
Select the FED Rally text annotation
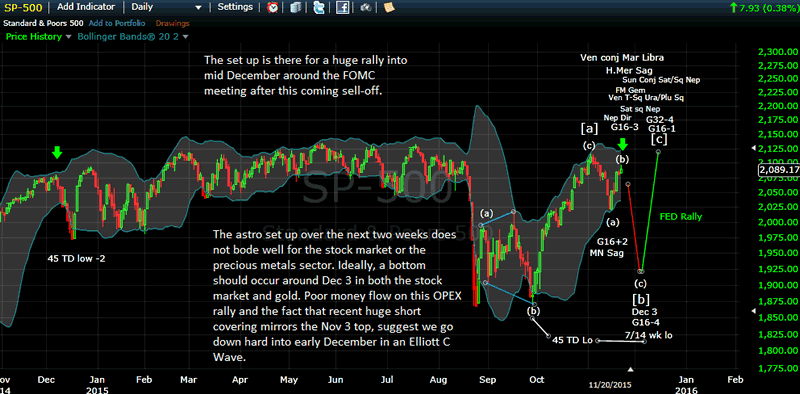point(680,216)
